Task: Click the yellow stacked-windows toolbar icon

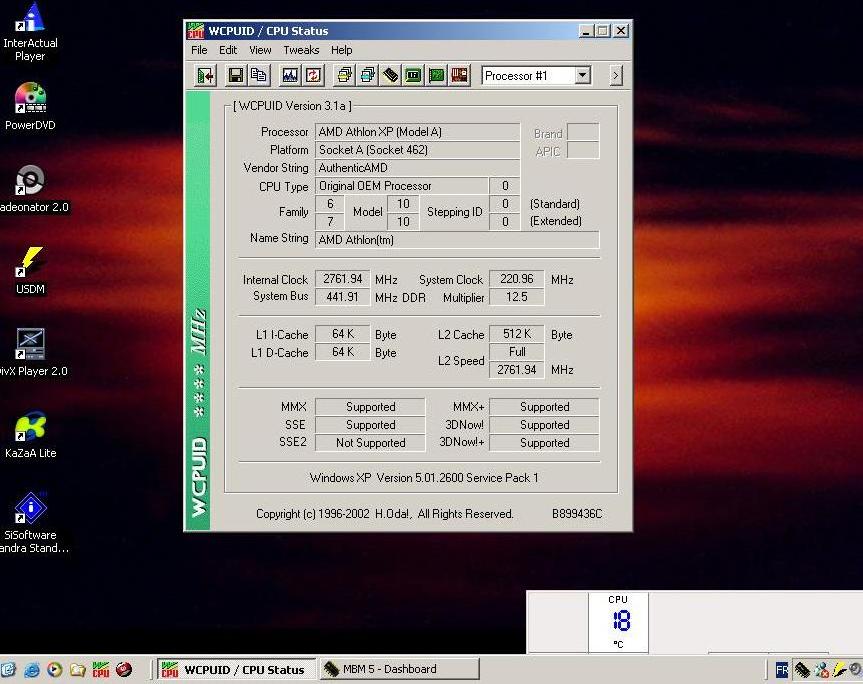Action: point(345,75)
